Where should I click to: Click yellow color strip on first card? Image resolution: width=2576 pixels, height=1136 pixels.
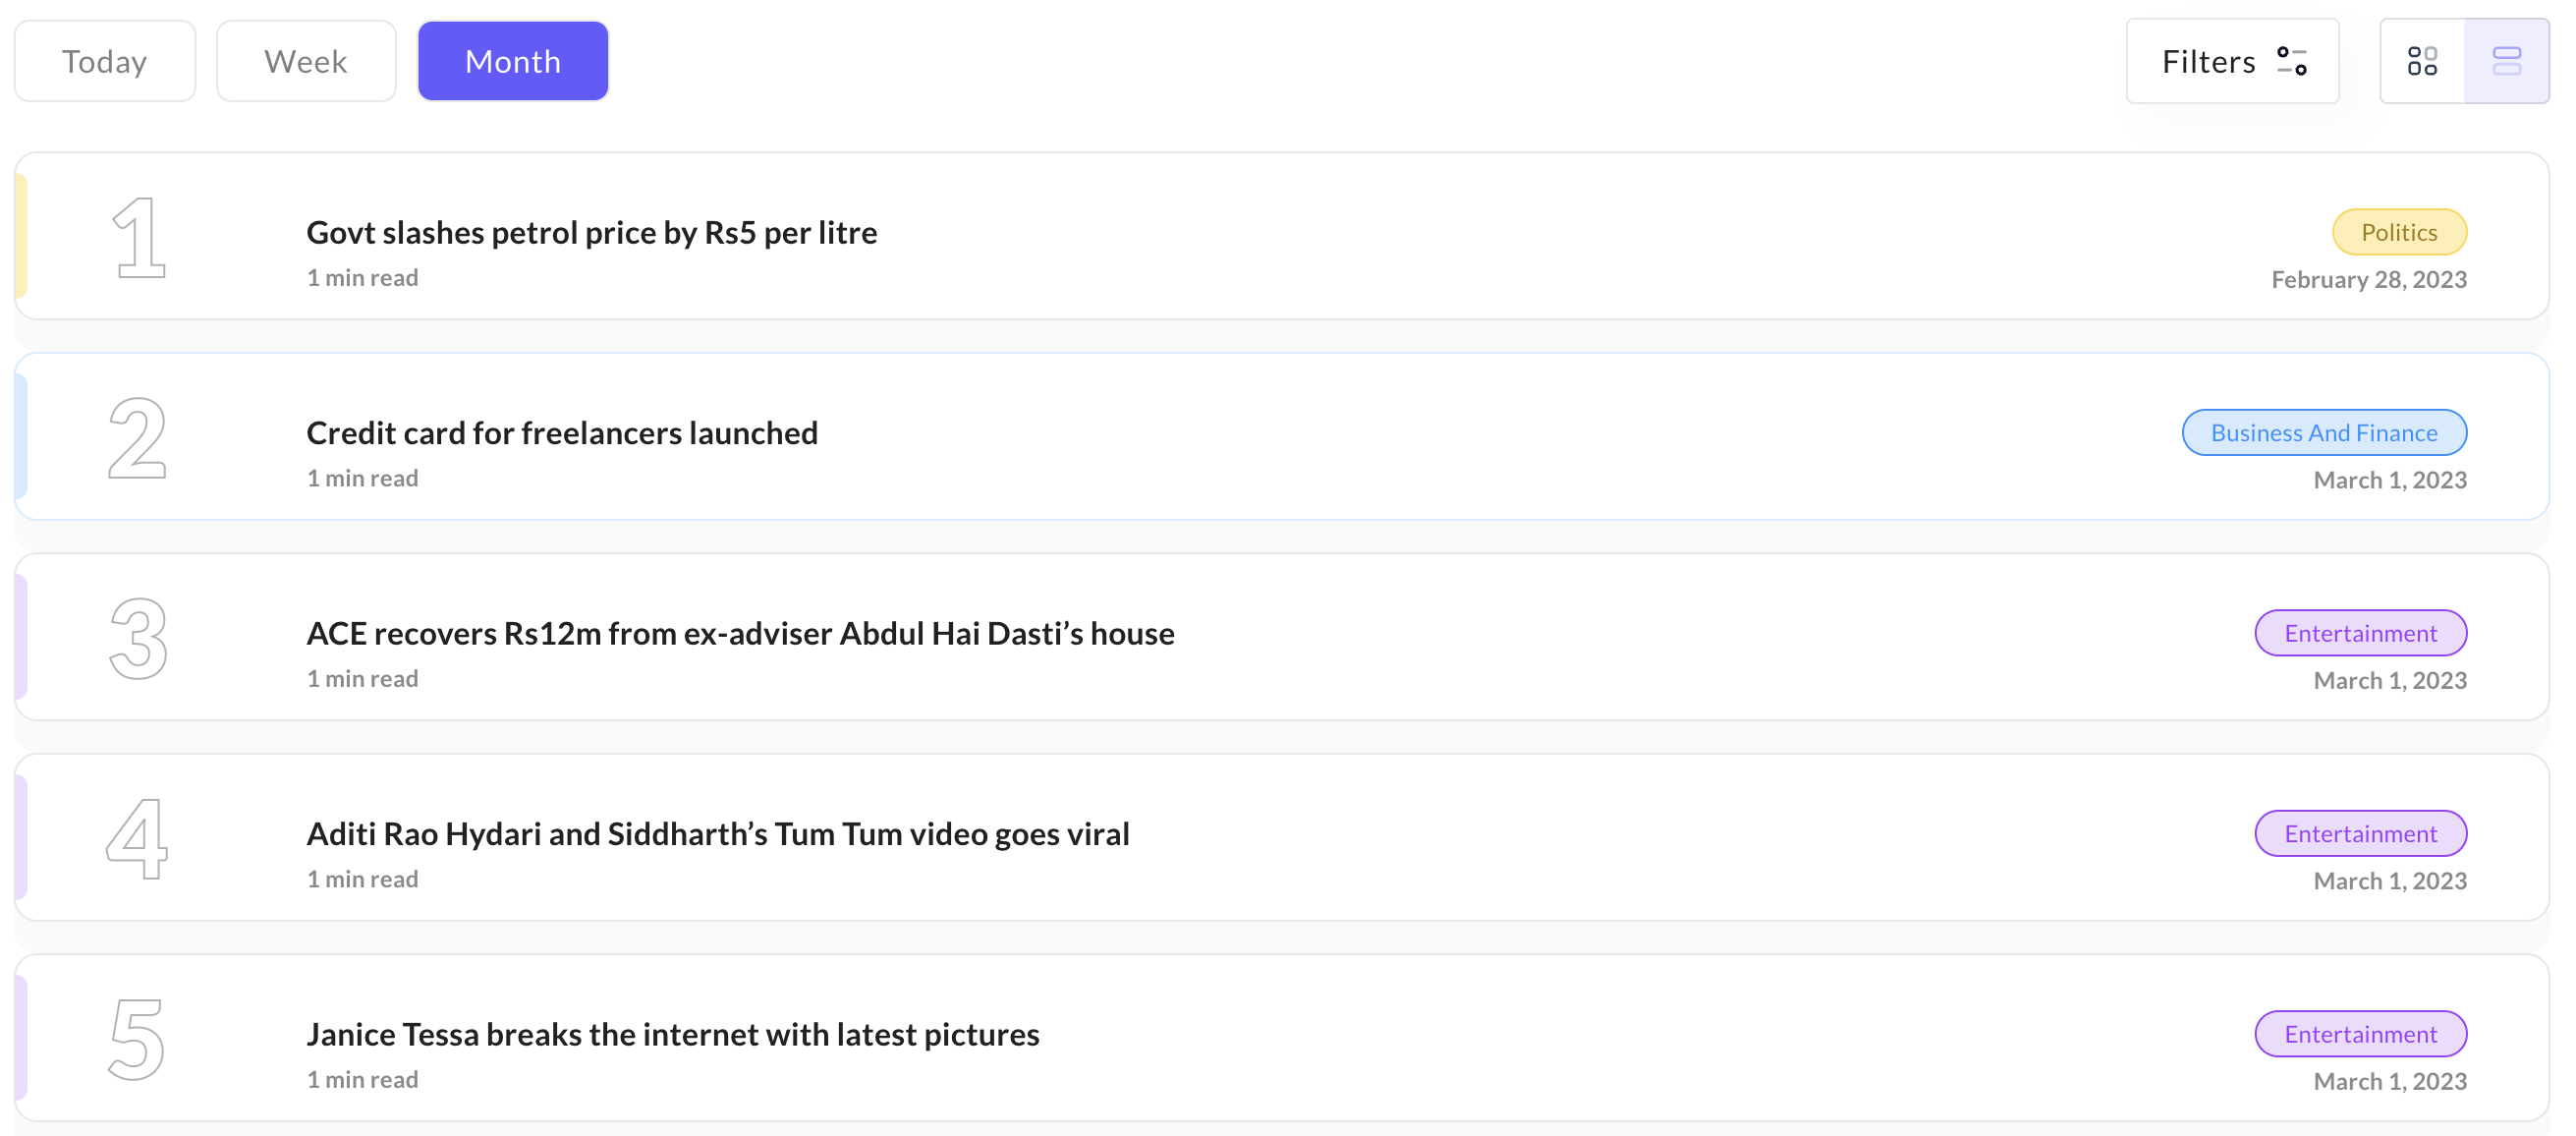click(x=21, y=237)
